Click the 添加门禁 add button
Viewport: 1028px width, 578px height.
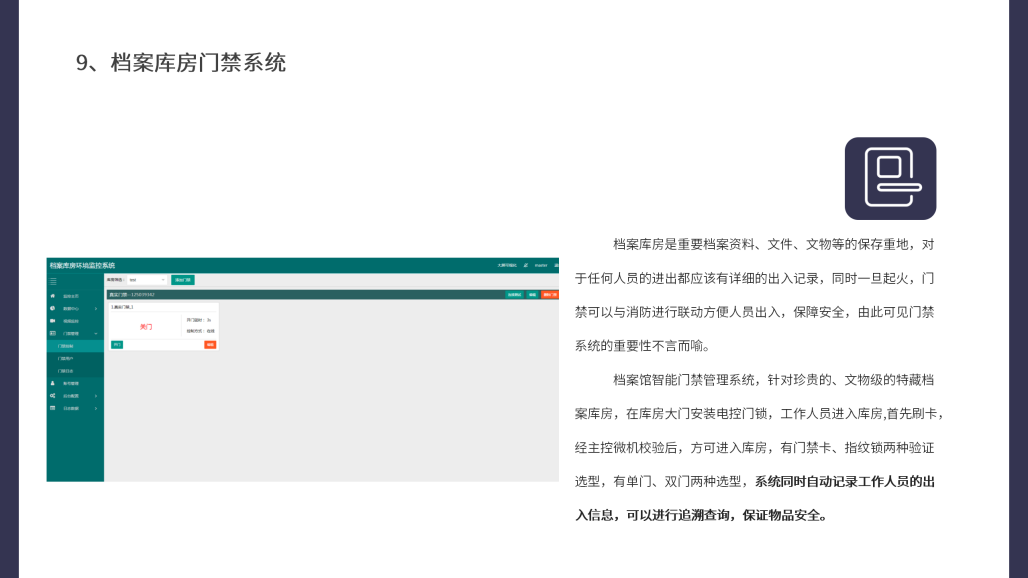tap(183, 281)
